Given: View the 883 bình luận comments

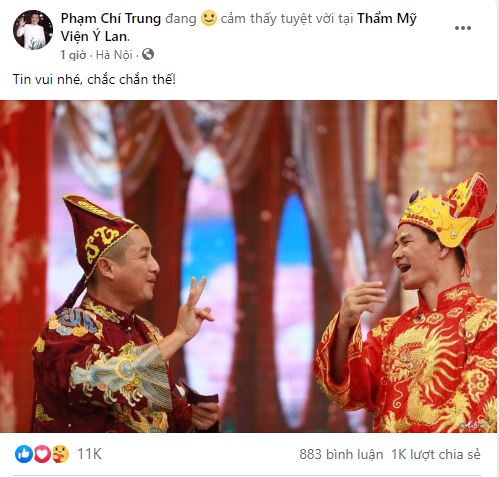Looking at the screenshot, I should coord(341,454).
